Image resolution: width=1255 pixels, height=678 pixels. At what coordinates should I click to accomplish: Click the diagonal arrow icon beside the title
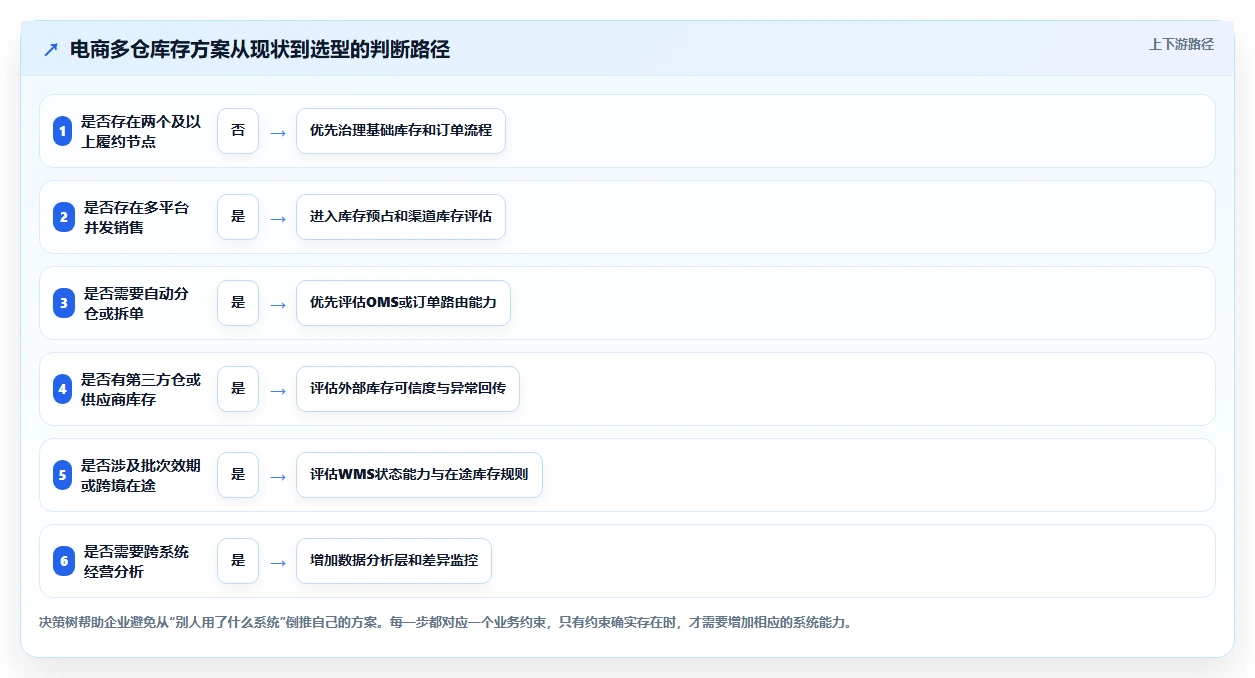[51, 50]
